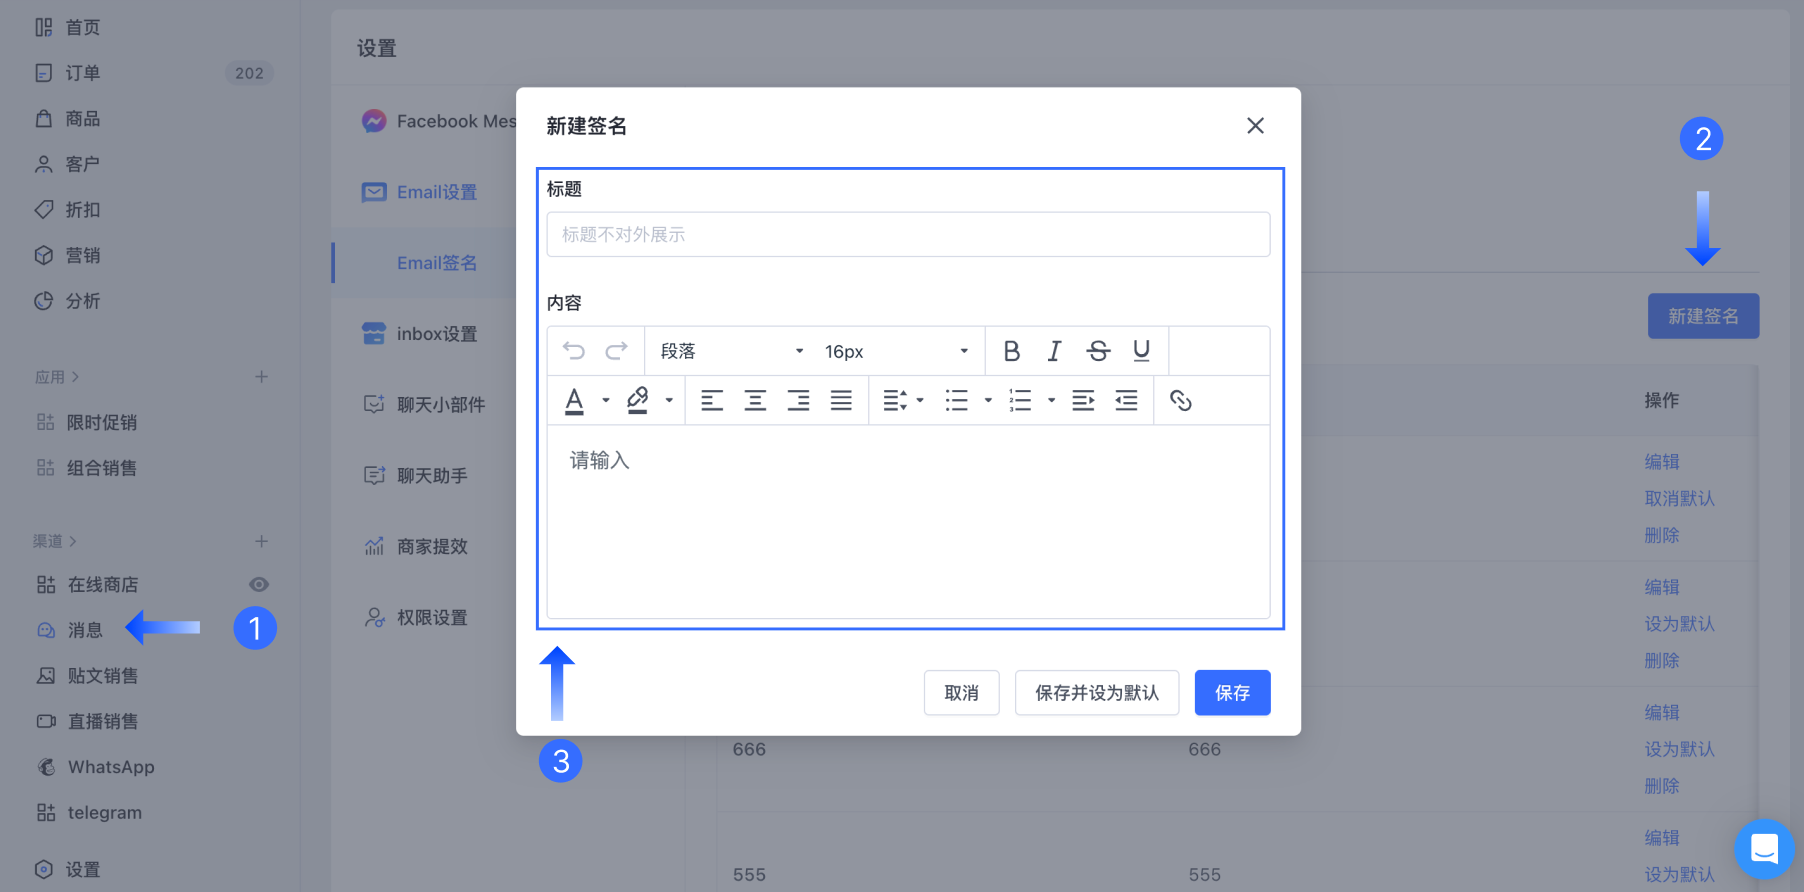Expand the 渠道 section header
The height and width of the screenshot is (892, 1804).
click(55, 541)
